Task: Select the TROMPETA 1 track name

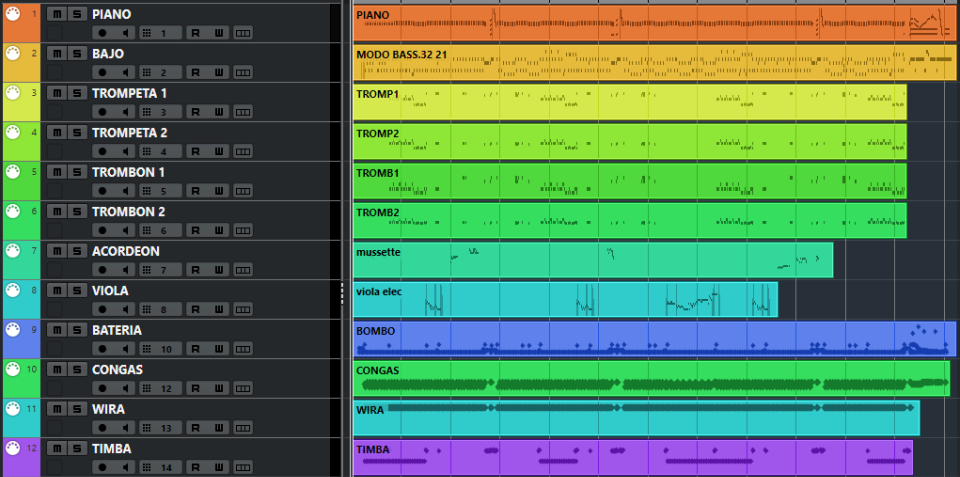Action: point(129,93)
